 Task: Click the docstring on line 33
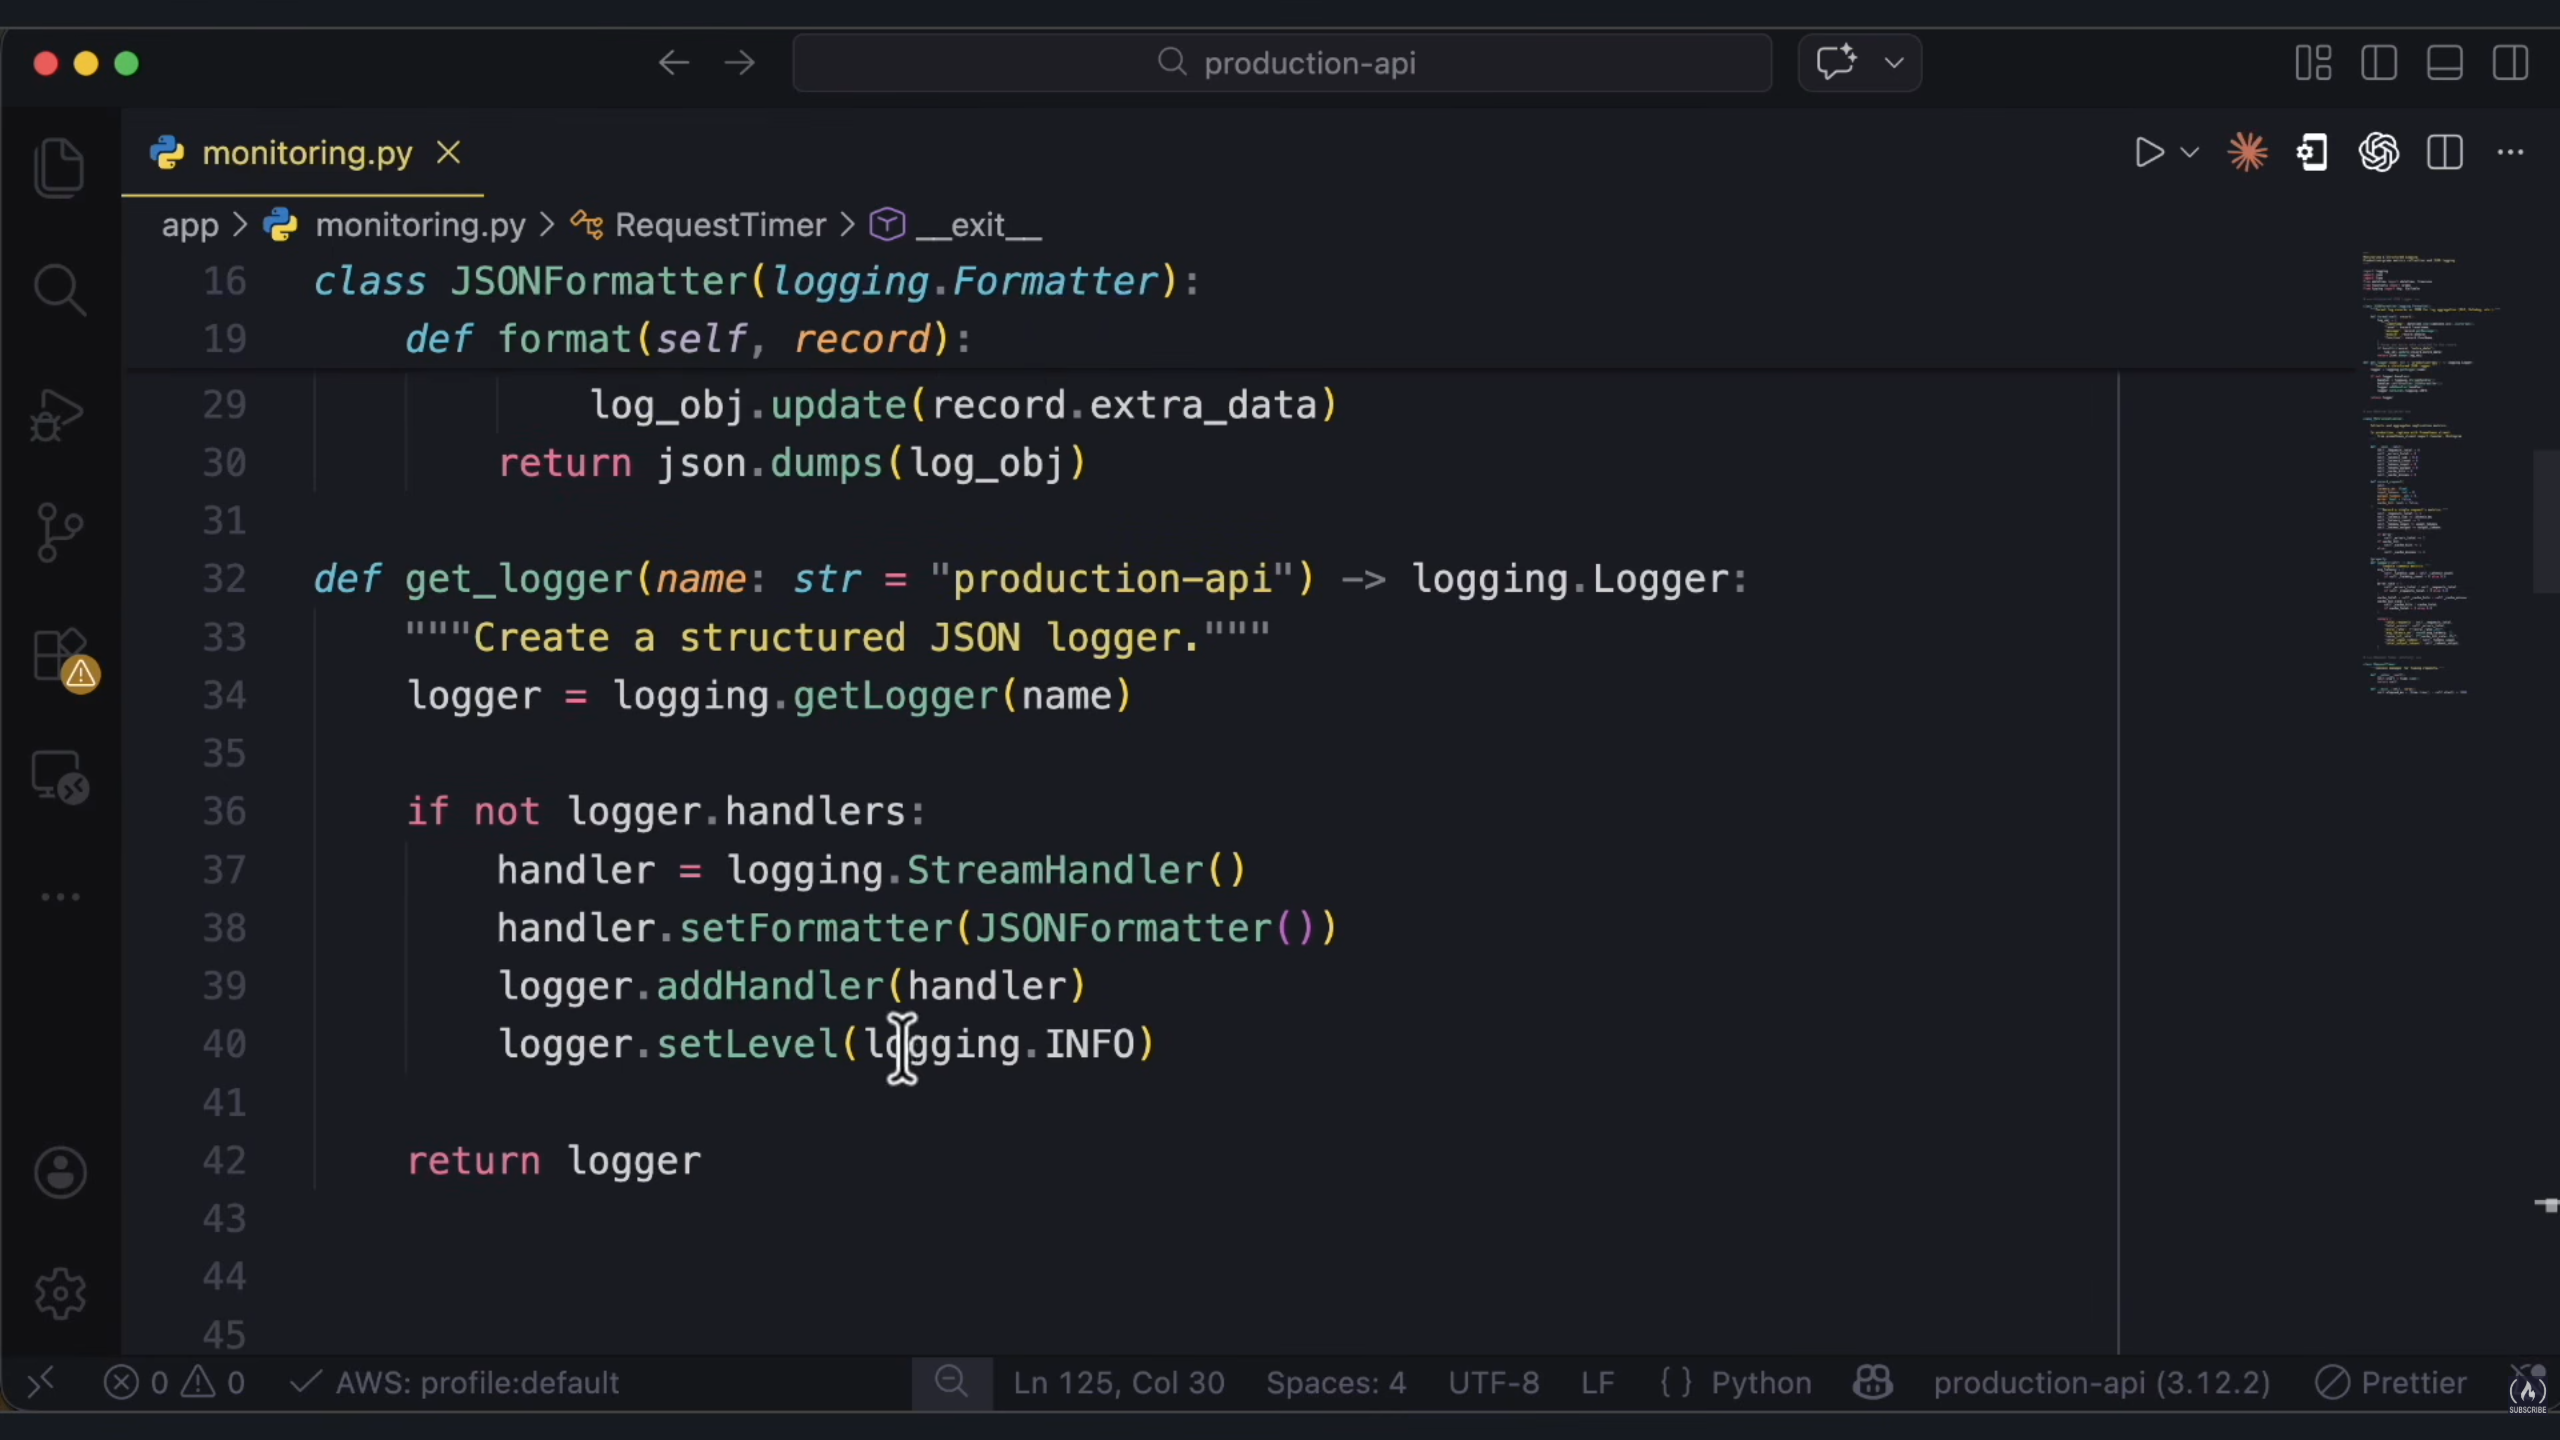point(838,637)
